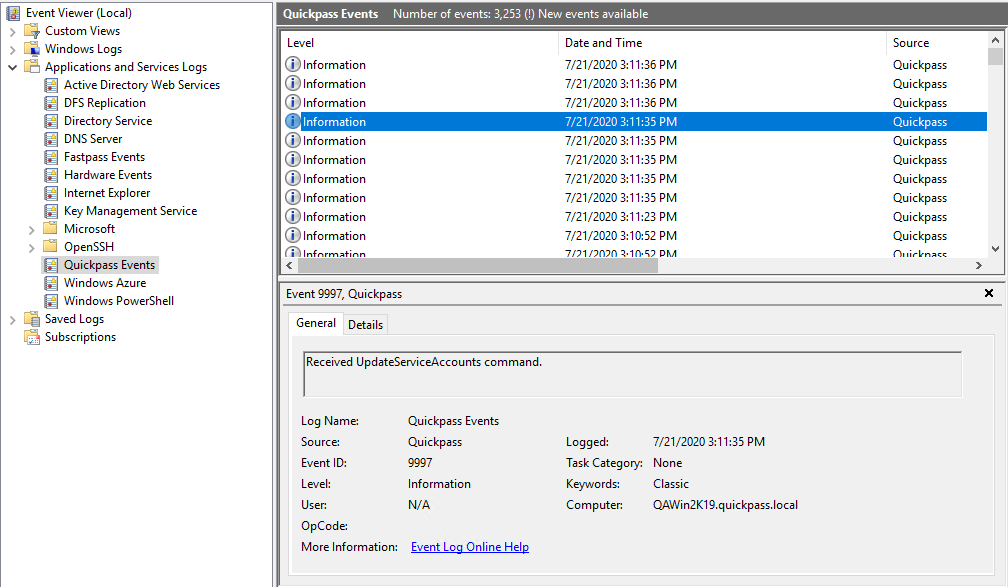Click the horizontal scroll left arrow

tap(289, 265)
